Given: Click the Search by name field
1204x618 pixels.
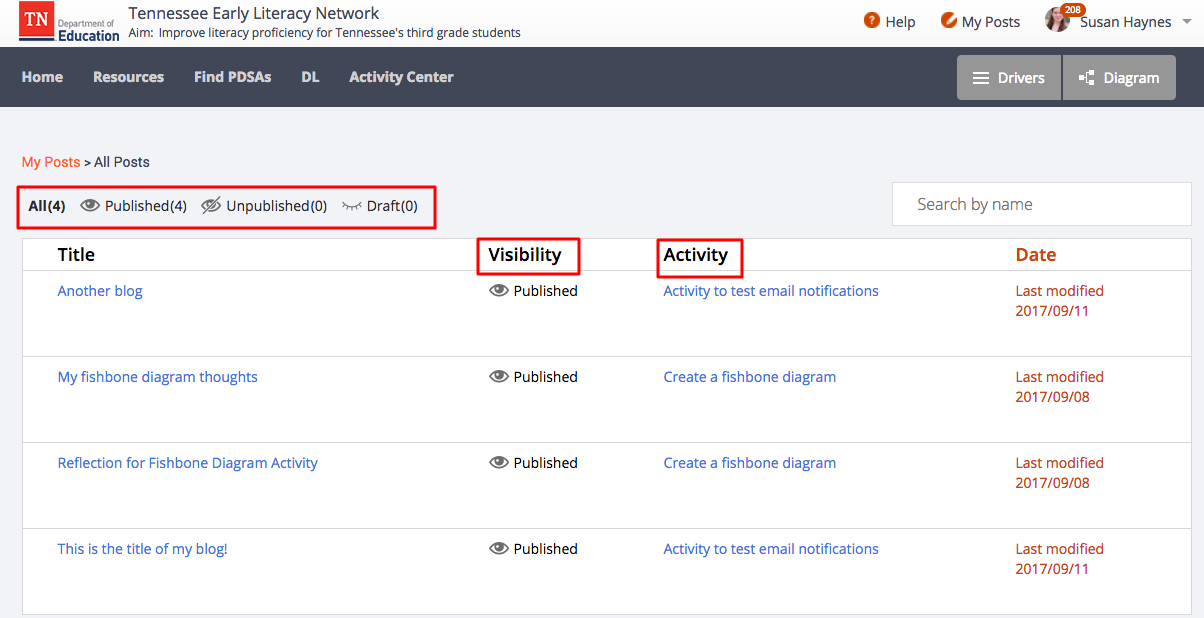Looking at the screenshot, I should pos(1041,204).
